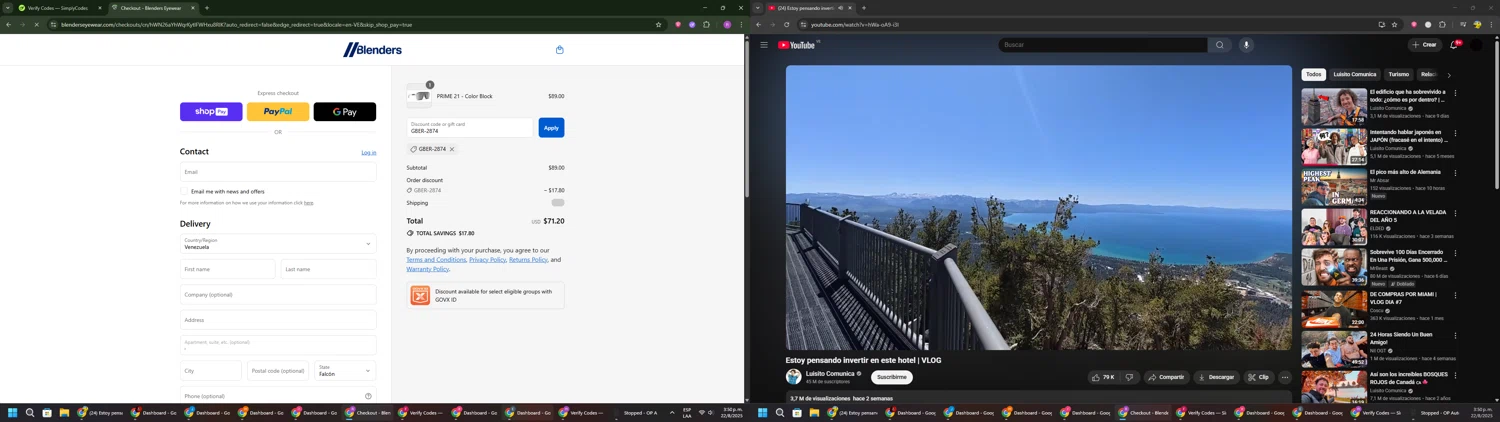The height and width of the screenshot is (422, 1500).
Task: Click the phone field help question icon
Action: (x=368, y=396)
